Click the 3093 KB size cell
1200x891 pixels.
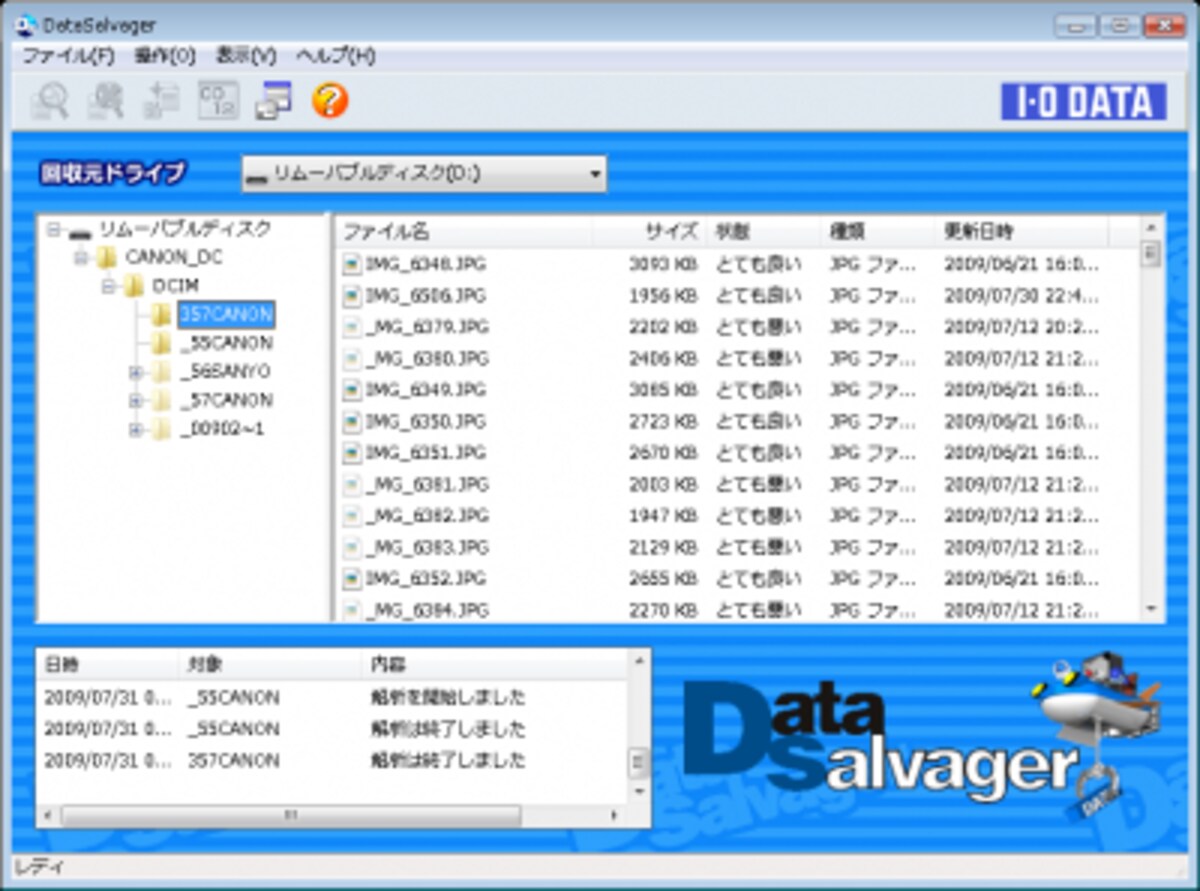tap(663, 265)
